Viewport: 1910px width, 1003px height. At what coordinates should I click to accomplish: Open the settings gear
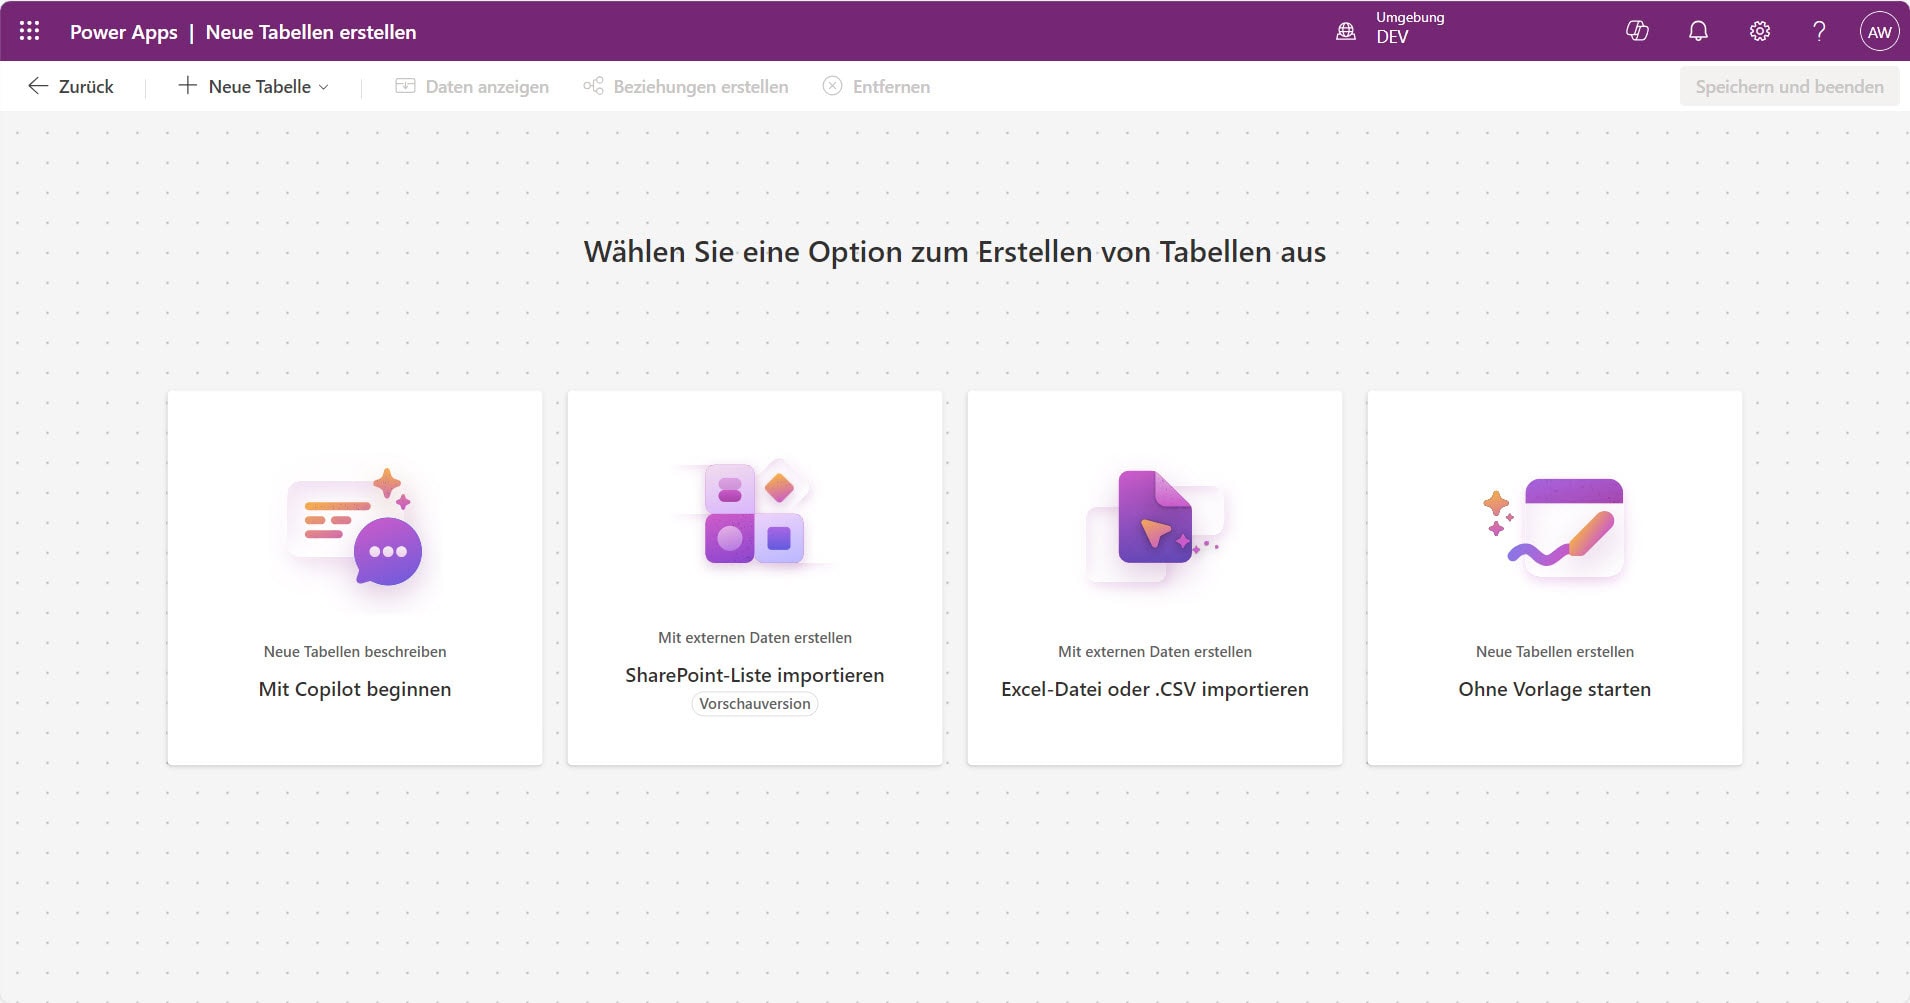pos(1759,31)
